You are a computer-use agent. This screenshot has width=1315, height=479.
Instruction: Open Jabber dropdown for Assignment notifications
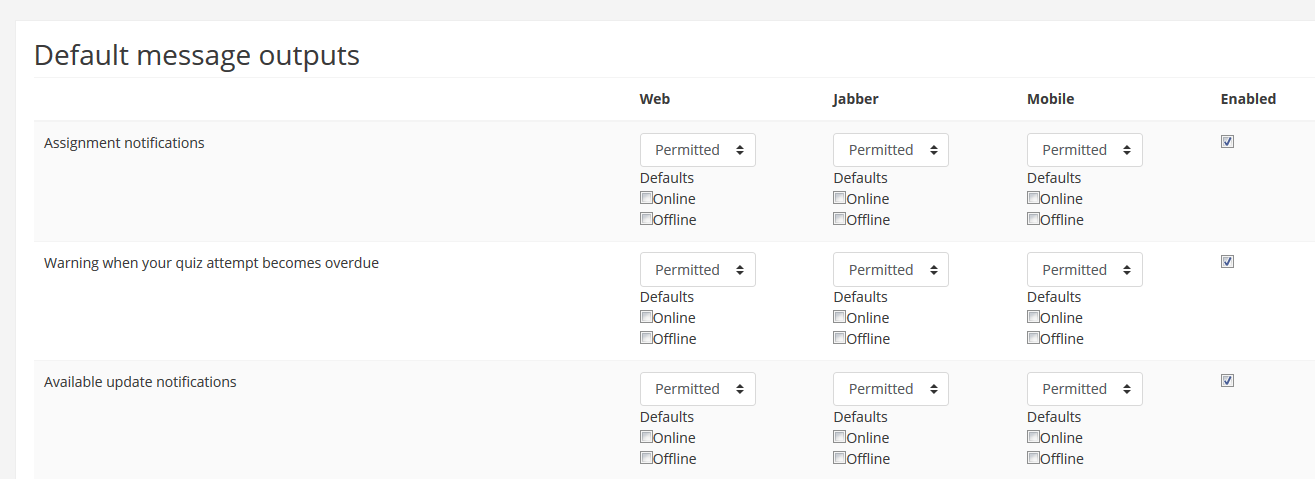pyautogui.click(x=890, y=150)
